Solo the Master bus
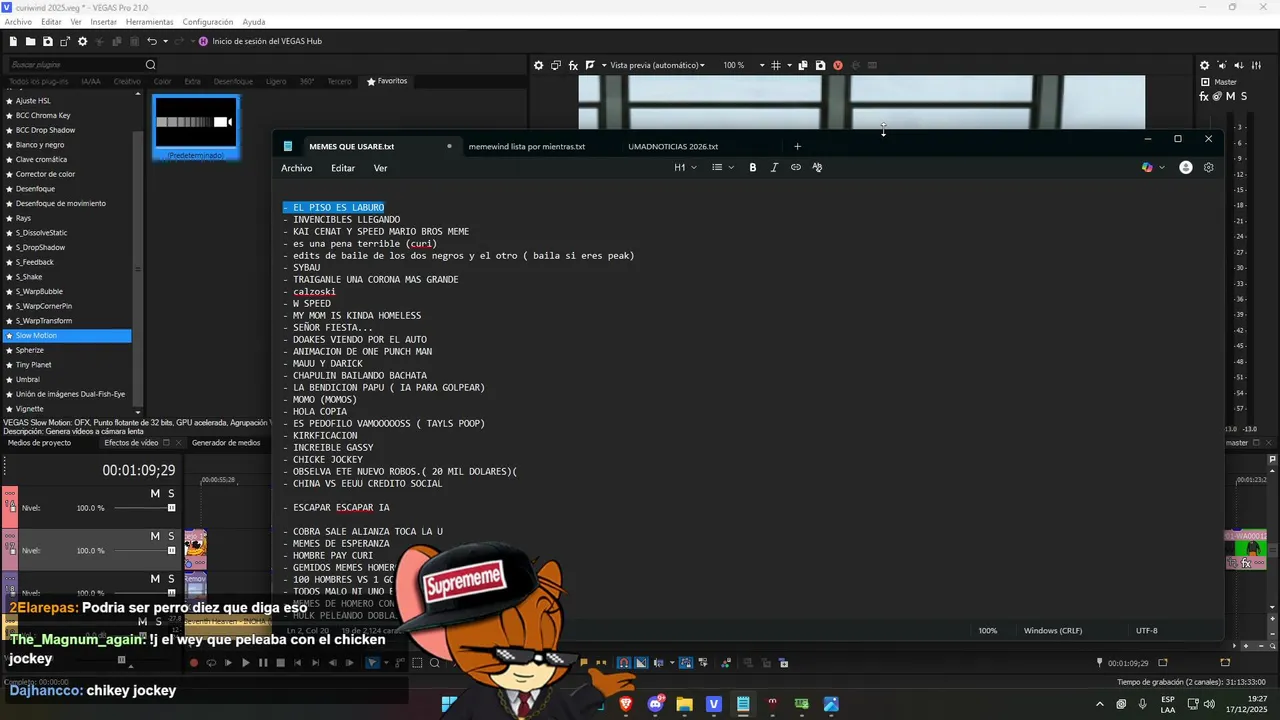This screenshot has width=1280, height=720. click(1243, 96)
